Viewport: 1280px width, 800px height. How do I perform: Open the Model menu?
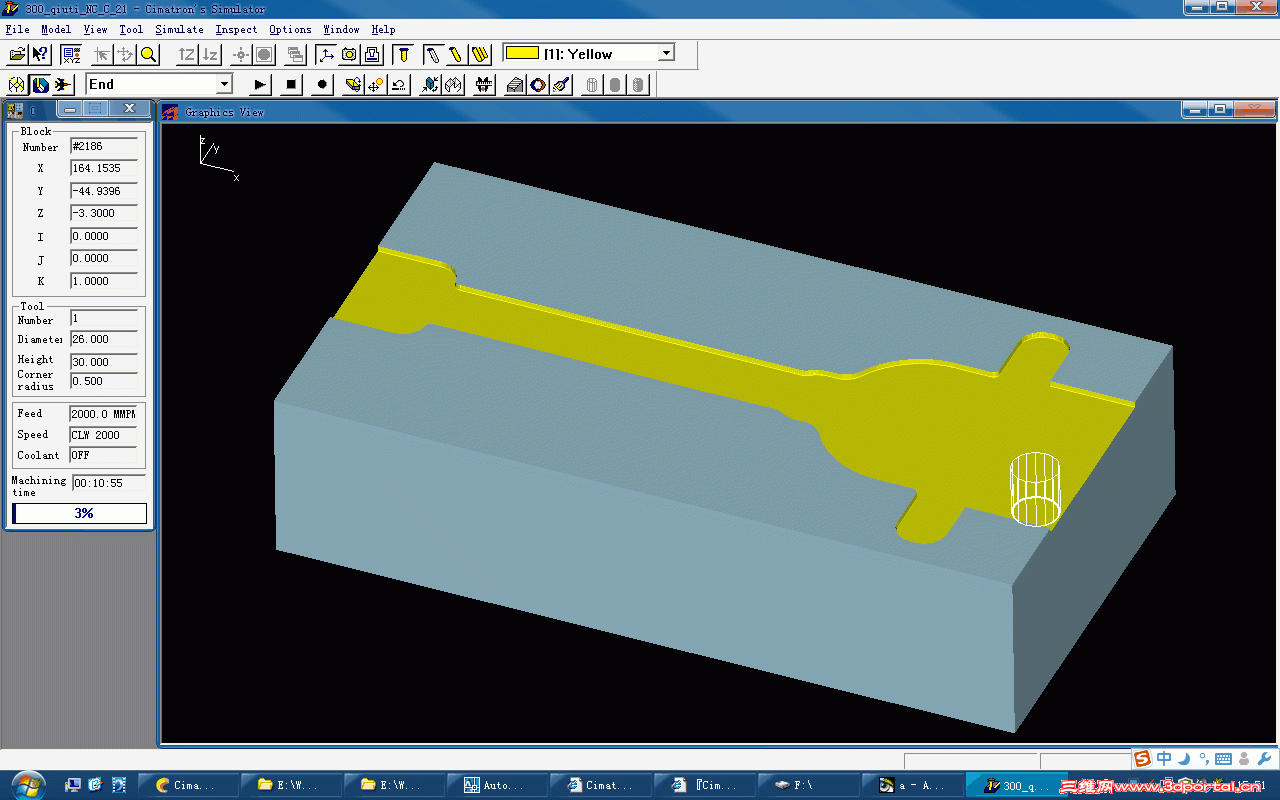tap(56, 30)
